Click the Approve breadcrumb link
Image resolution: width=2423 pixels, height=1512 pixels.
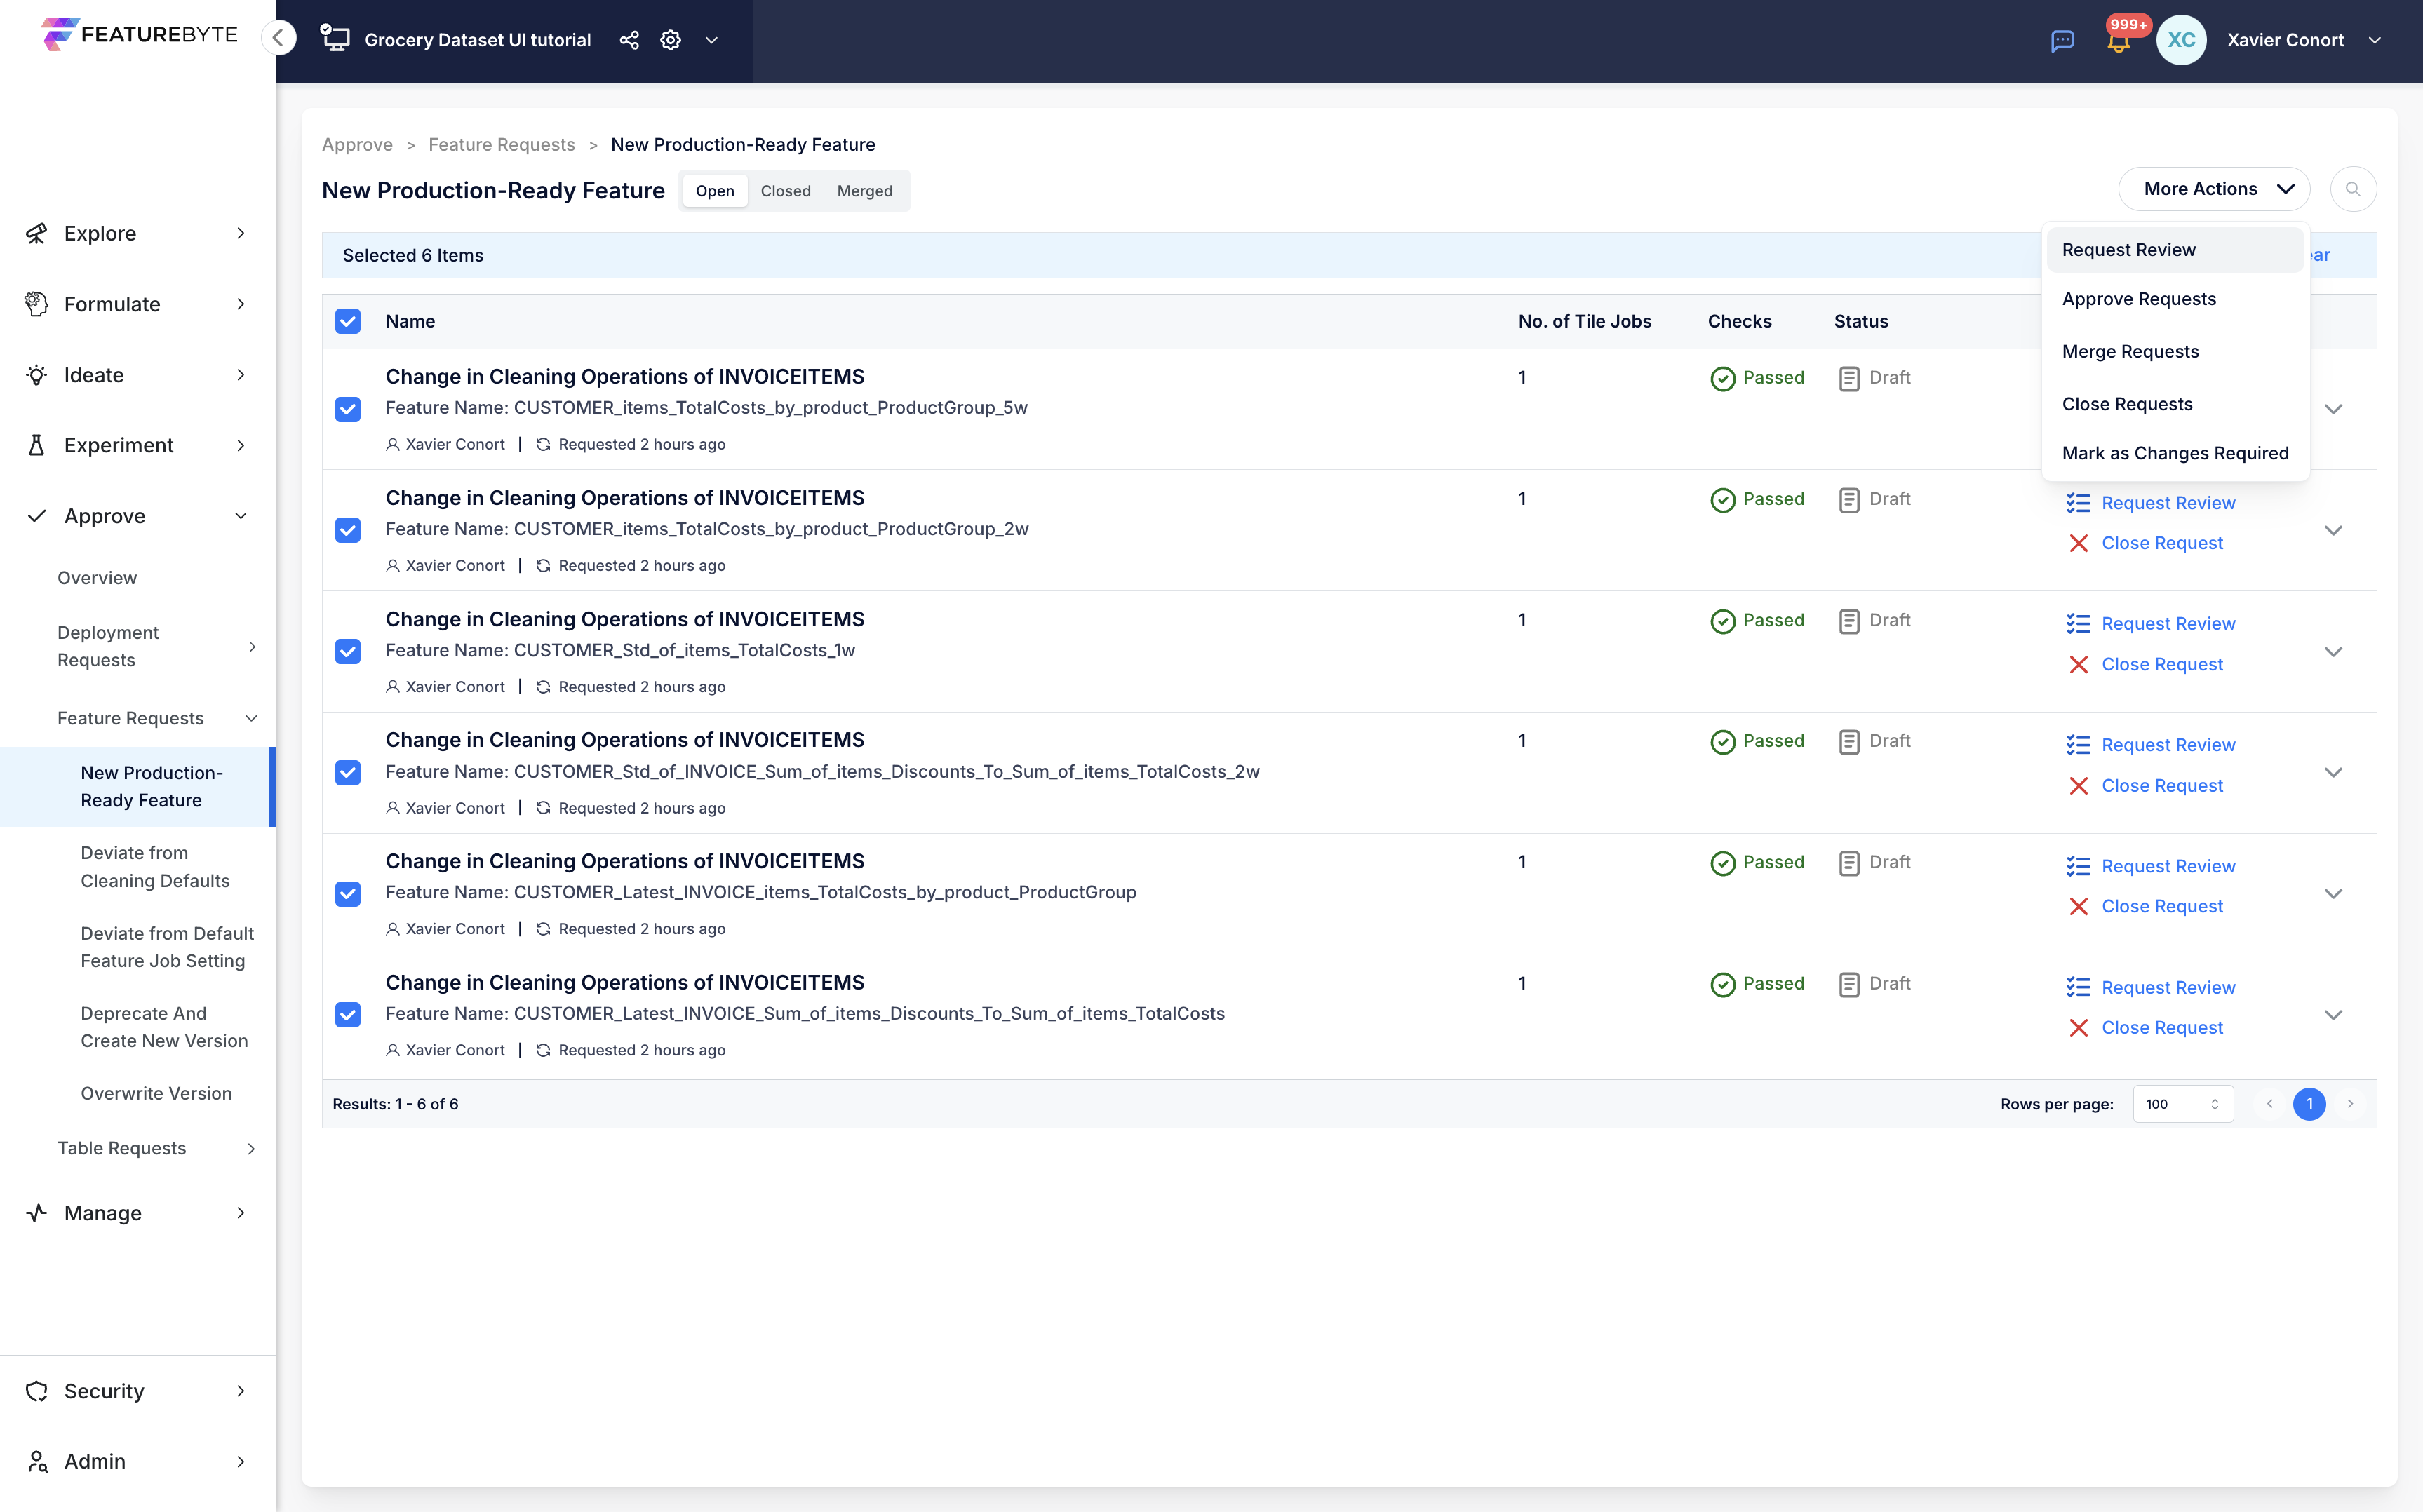pyautogui.click(x=357, y=145)
